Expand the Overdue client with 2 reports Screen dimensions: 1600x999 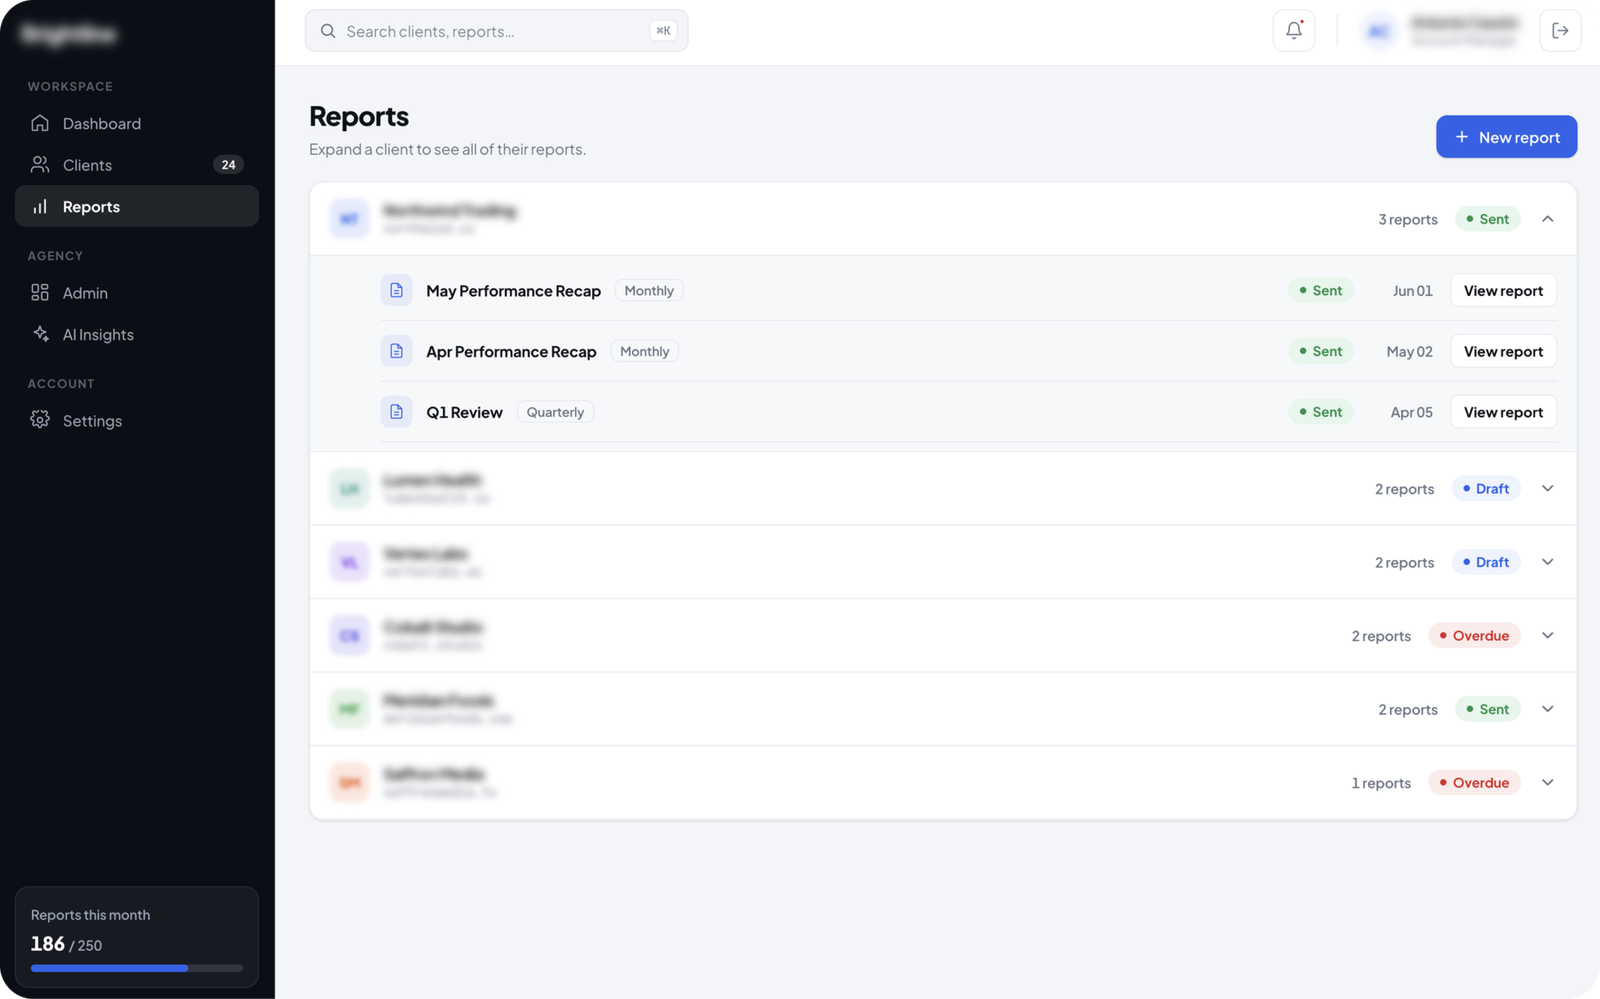[1548, 636]
